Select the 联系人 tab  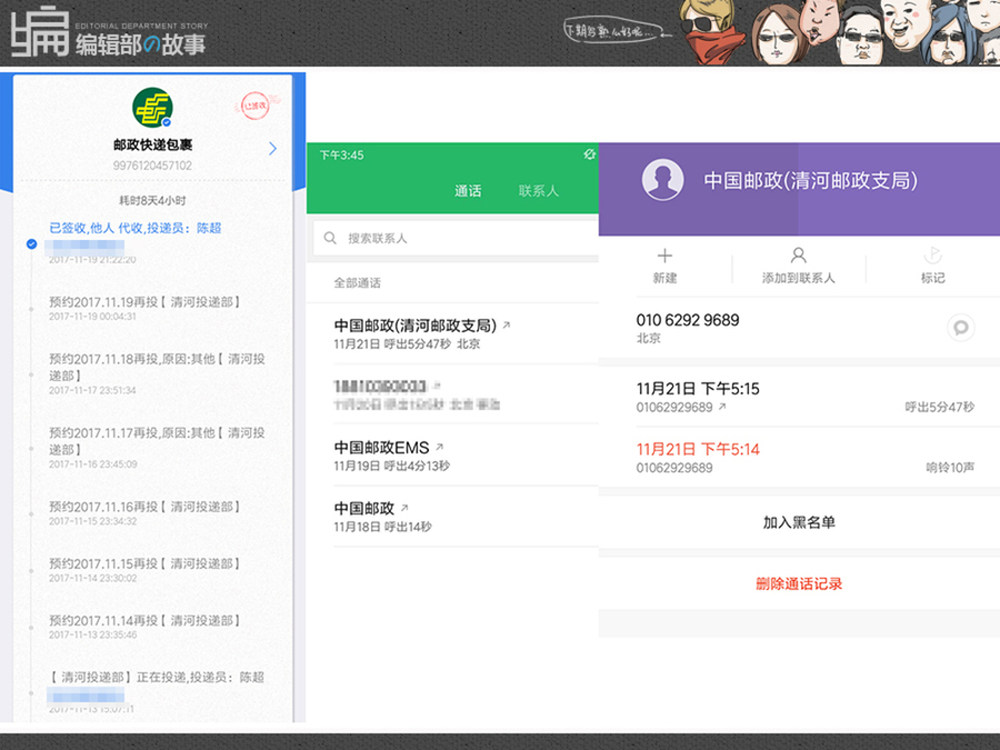coord(539,191)
